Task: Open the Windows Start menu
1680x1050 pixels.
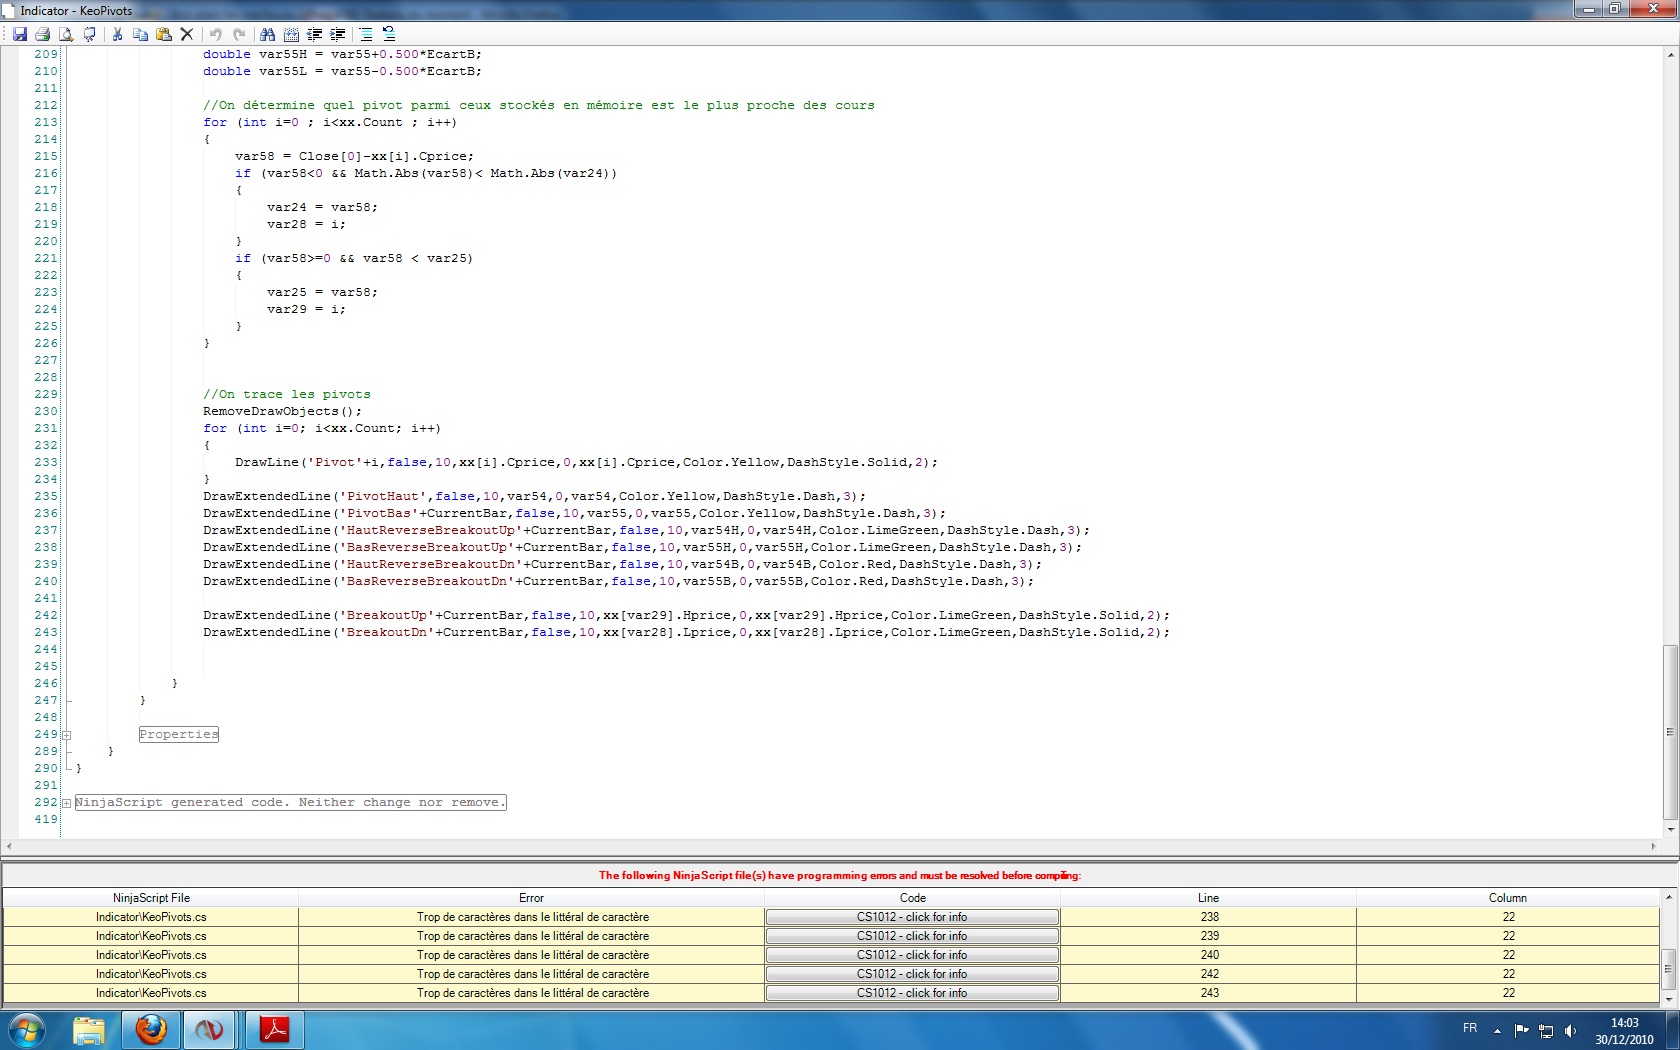Action: (27, 1029)
